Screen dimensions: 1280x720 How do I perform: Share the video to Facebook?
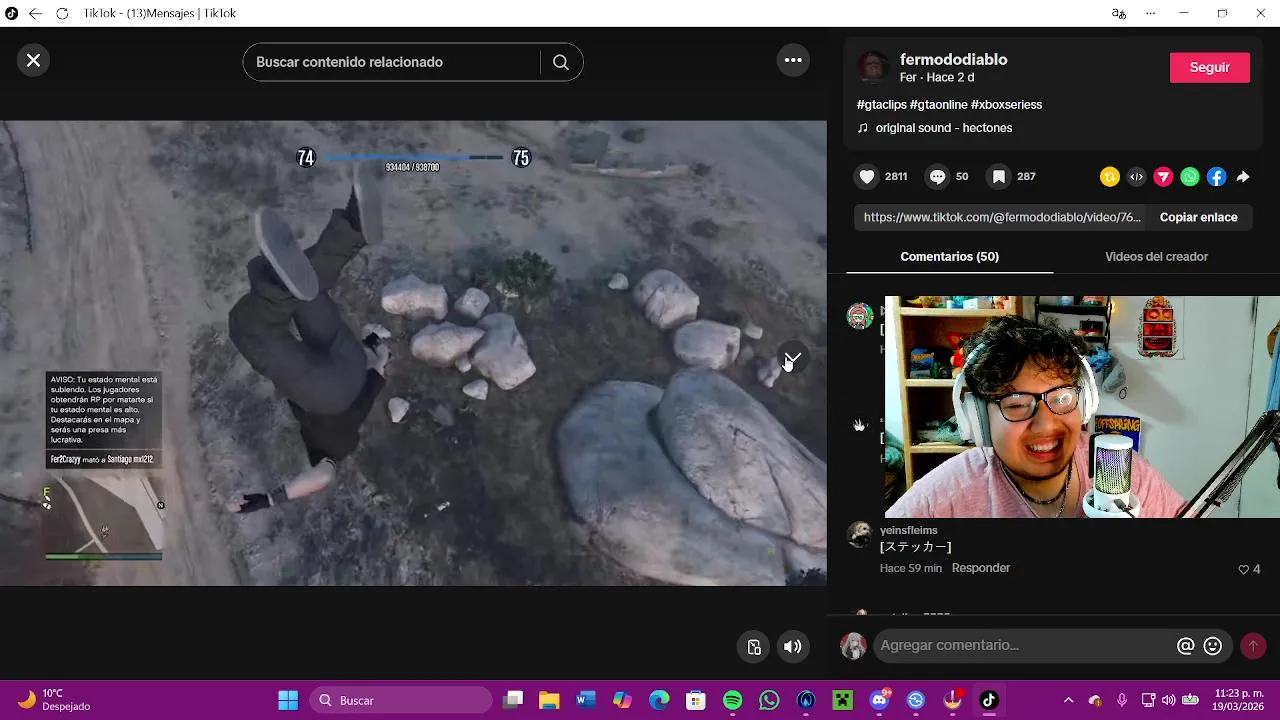(x=1216, y=177)
